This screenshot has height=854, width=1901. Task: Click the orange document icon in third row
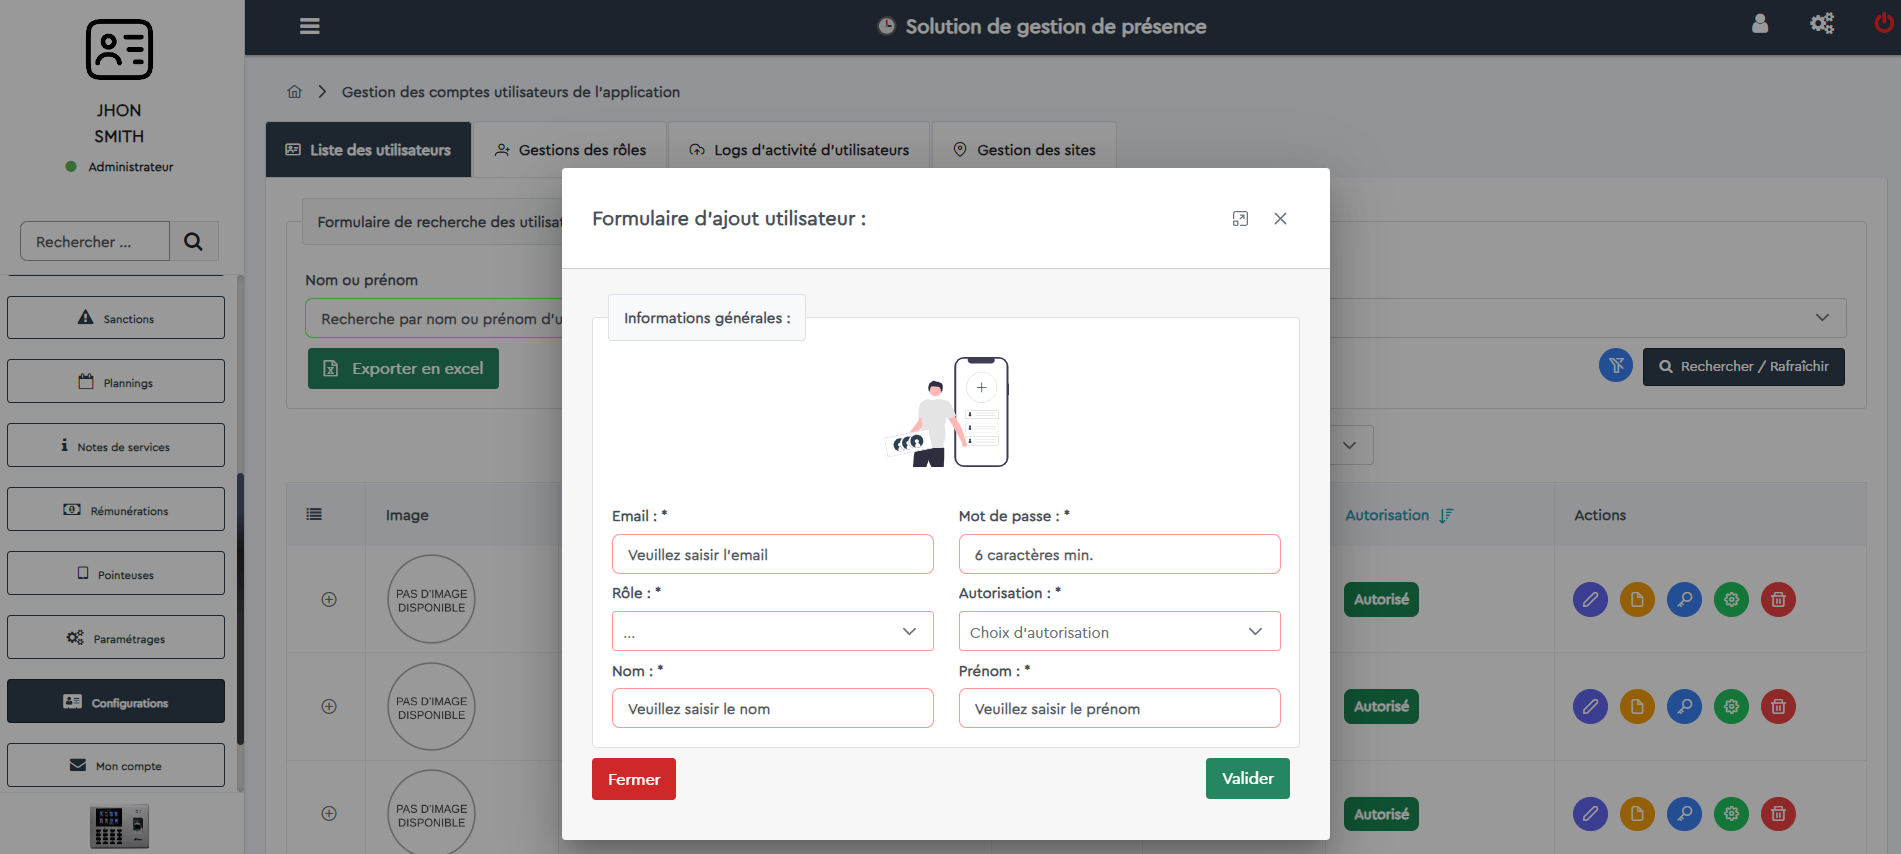point(1637,813)
